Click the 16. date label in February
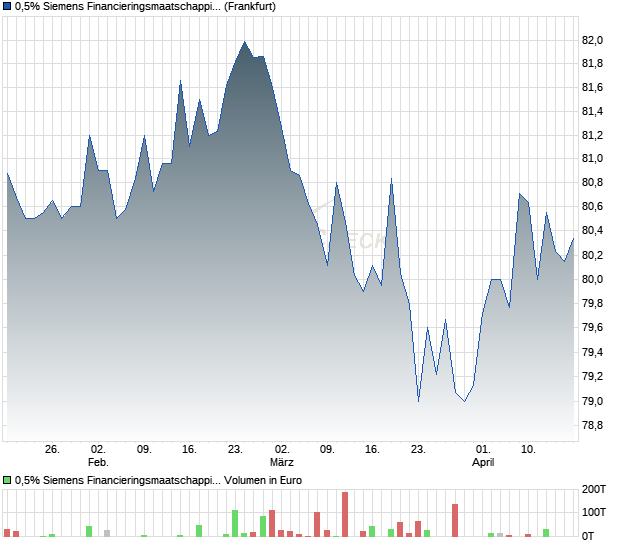This screenshot has width=620, height=546. click(189, 450)
